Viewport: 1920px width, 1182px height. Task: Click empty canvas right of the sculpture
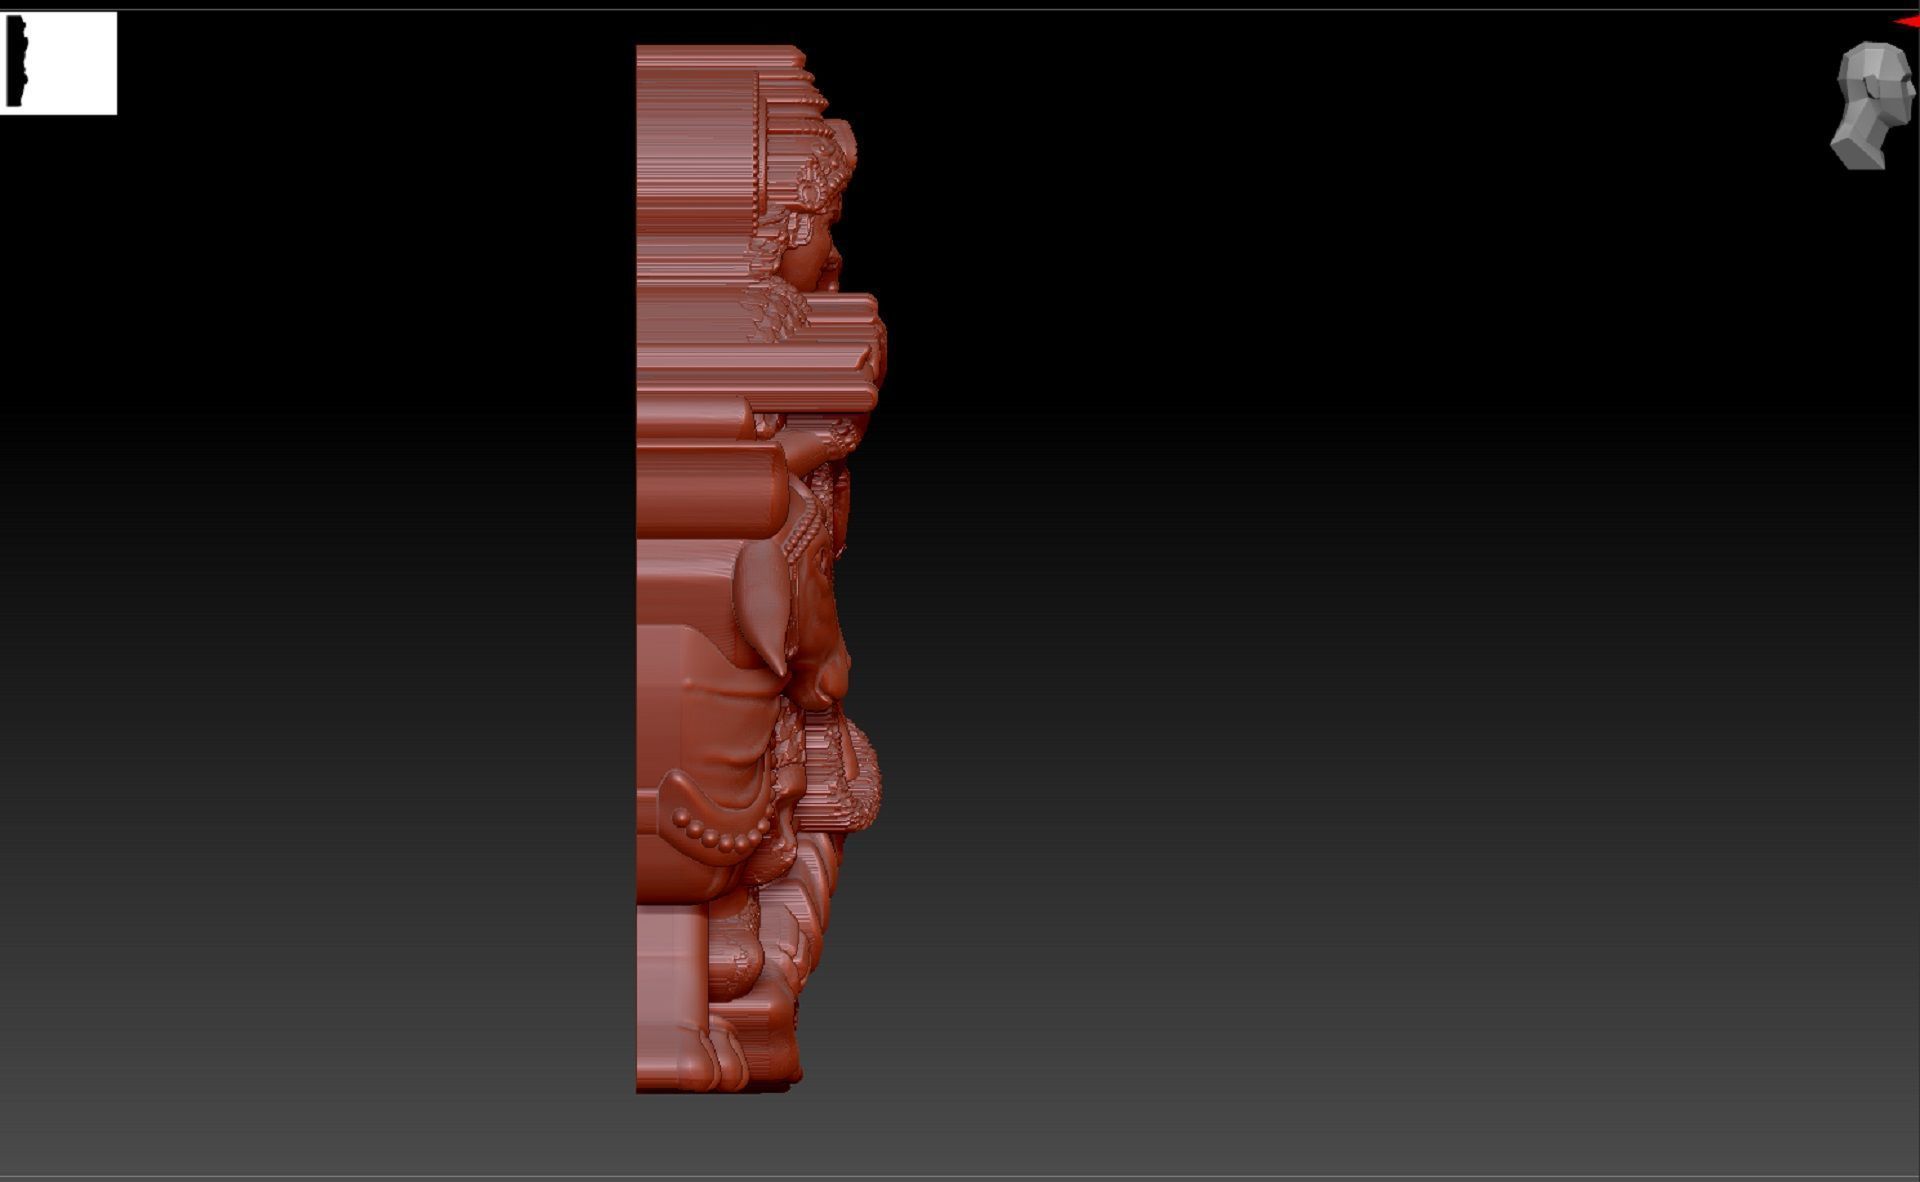coord(1300,600)
